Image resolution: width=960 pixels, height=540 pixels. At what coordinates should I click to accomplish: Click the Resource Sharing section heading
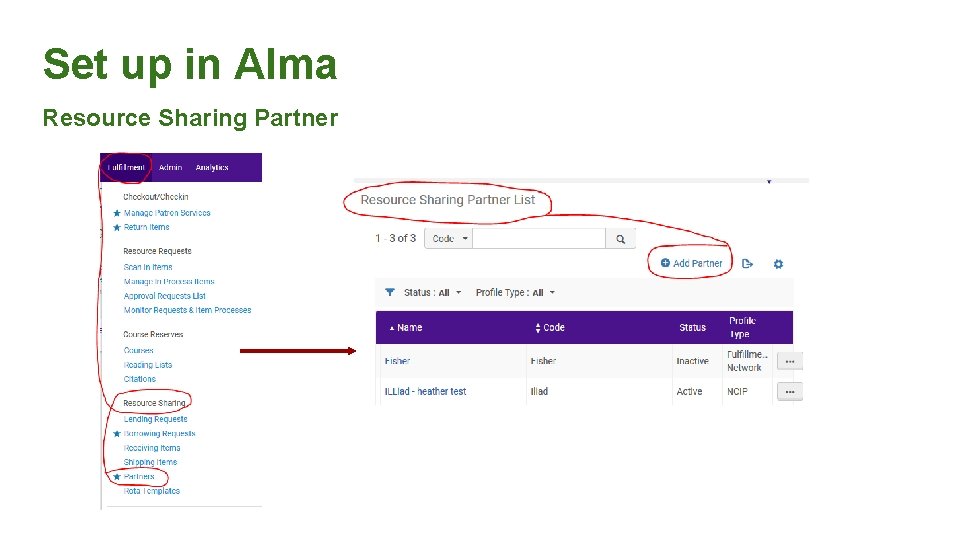pyautogui.click(x=154, y=403)
